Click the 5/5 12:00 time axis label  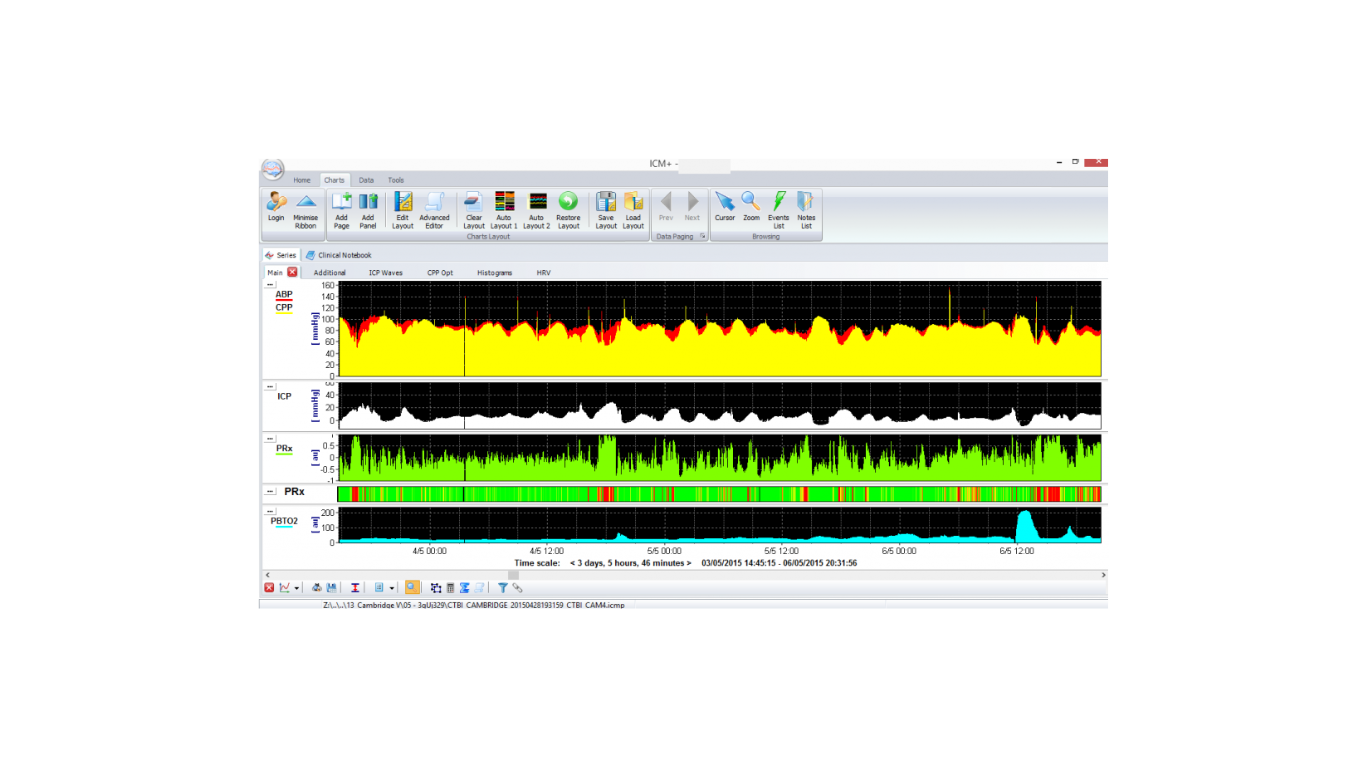click(781, 550)
